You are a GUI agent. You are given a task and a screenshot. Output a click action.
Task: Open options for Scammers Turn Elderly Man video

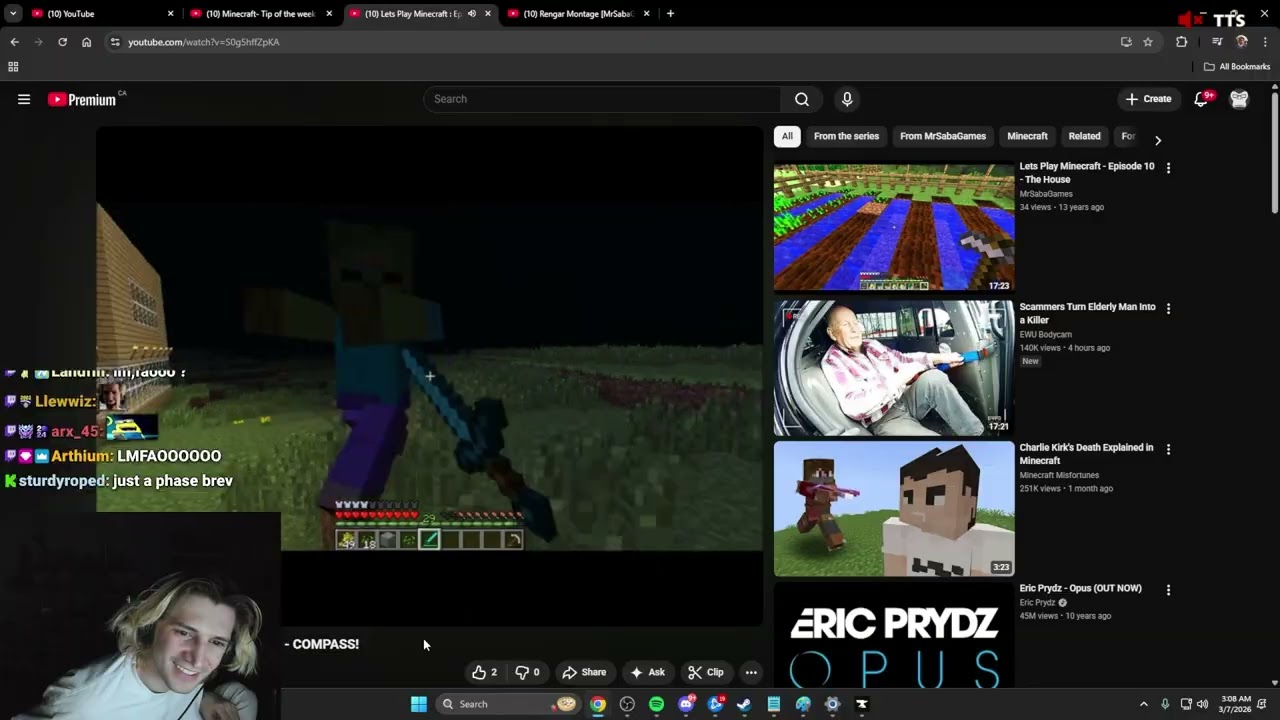click(x=1168, y=309)
